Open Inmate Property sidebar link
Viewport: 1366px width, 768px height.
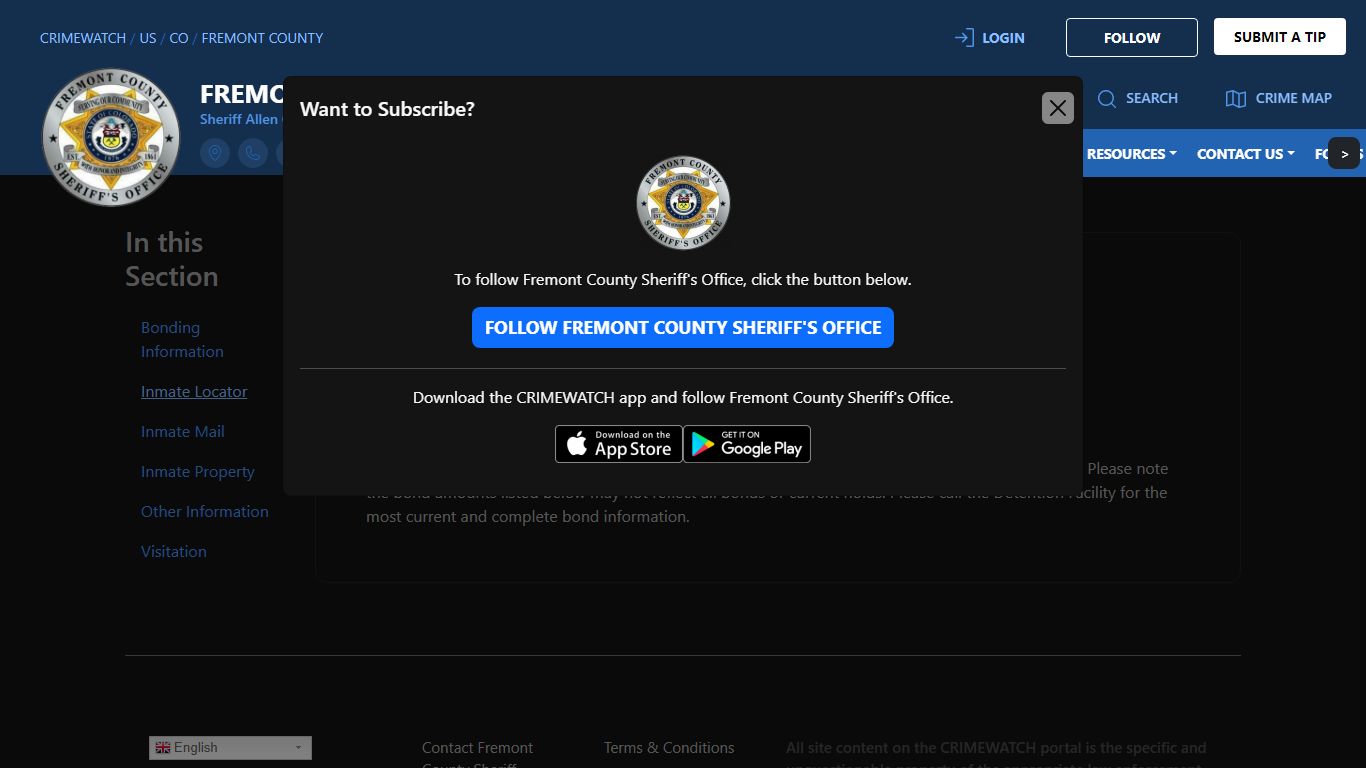coord(198,472)
